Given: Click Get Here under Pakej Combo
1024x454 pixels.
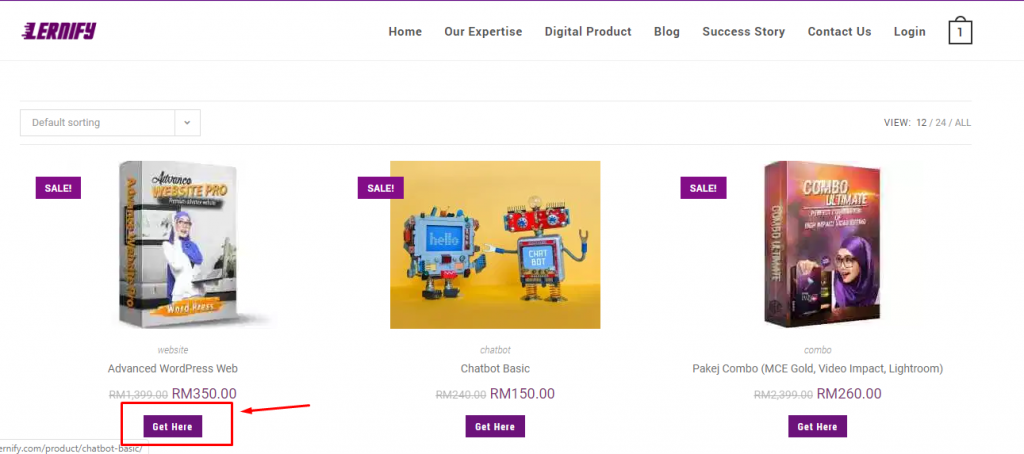Looking at the screenshot, I should click(817, 426).
